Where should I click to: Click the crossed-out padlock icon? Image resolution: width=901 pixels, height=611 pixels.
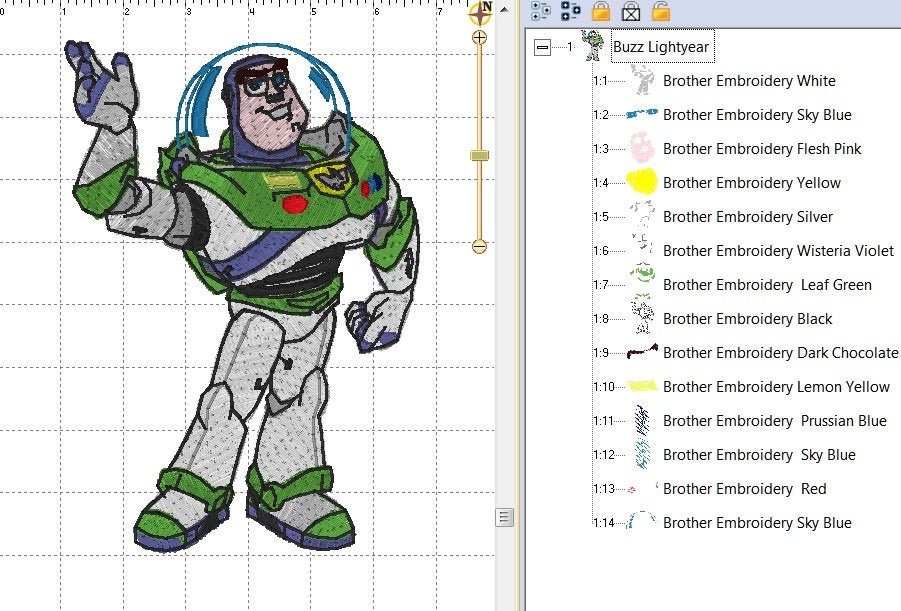(x=631, y=10)
